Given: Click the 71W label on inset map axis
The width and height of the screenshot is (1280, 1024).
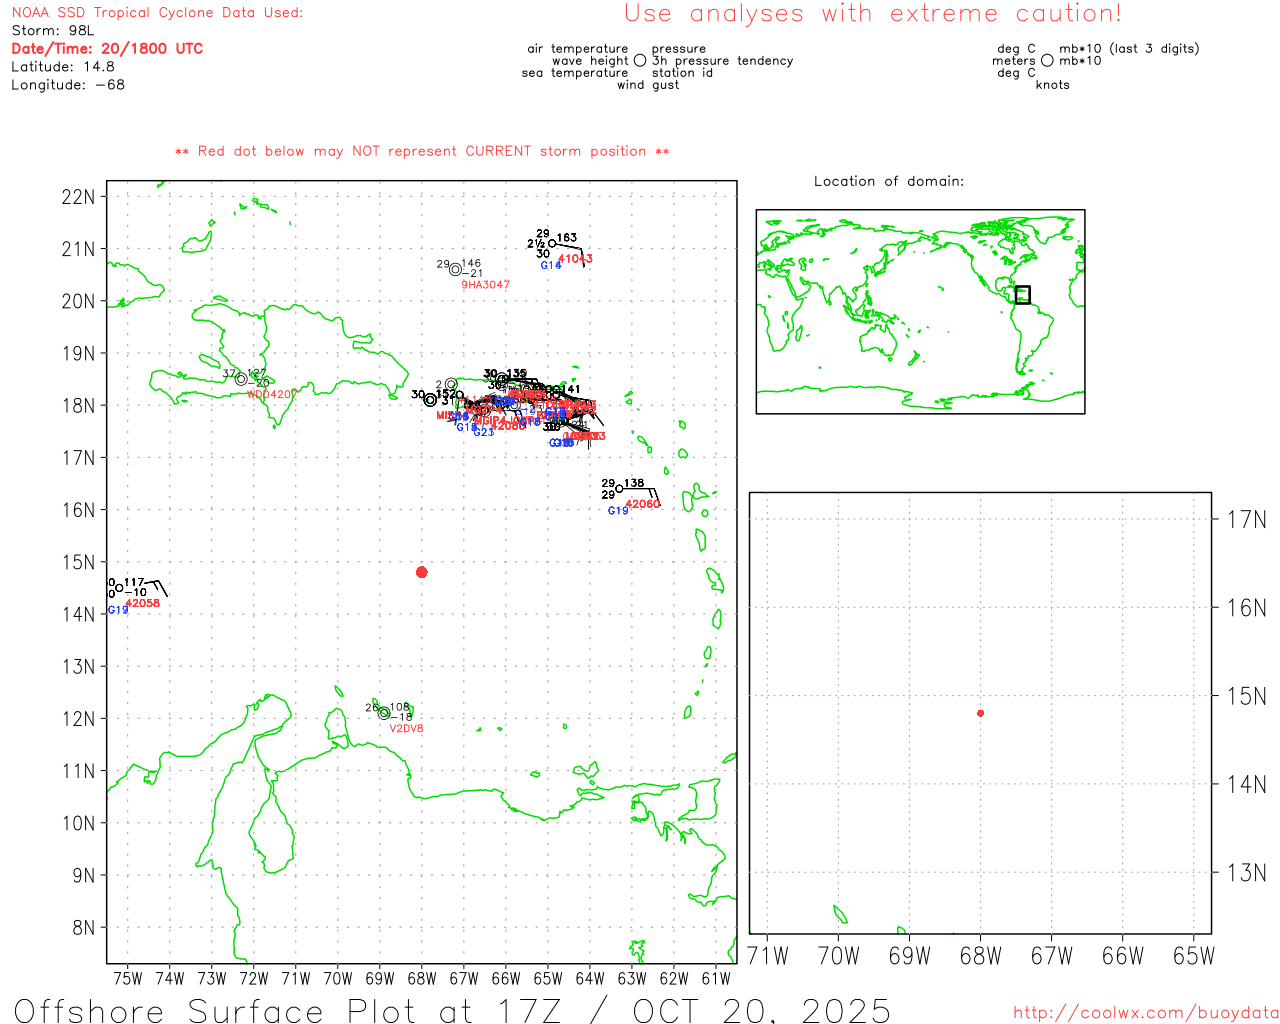Looking at the screenshot, I should [x=768, y=956].
